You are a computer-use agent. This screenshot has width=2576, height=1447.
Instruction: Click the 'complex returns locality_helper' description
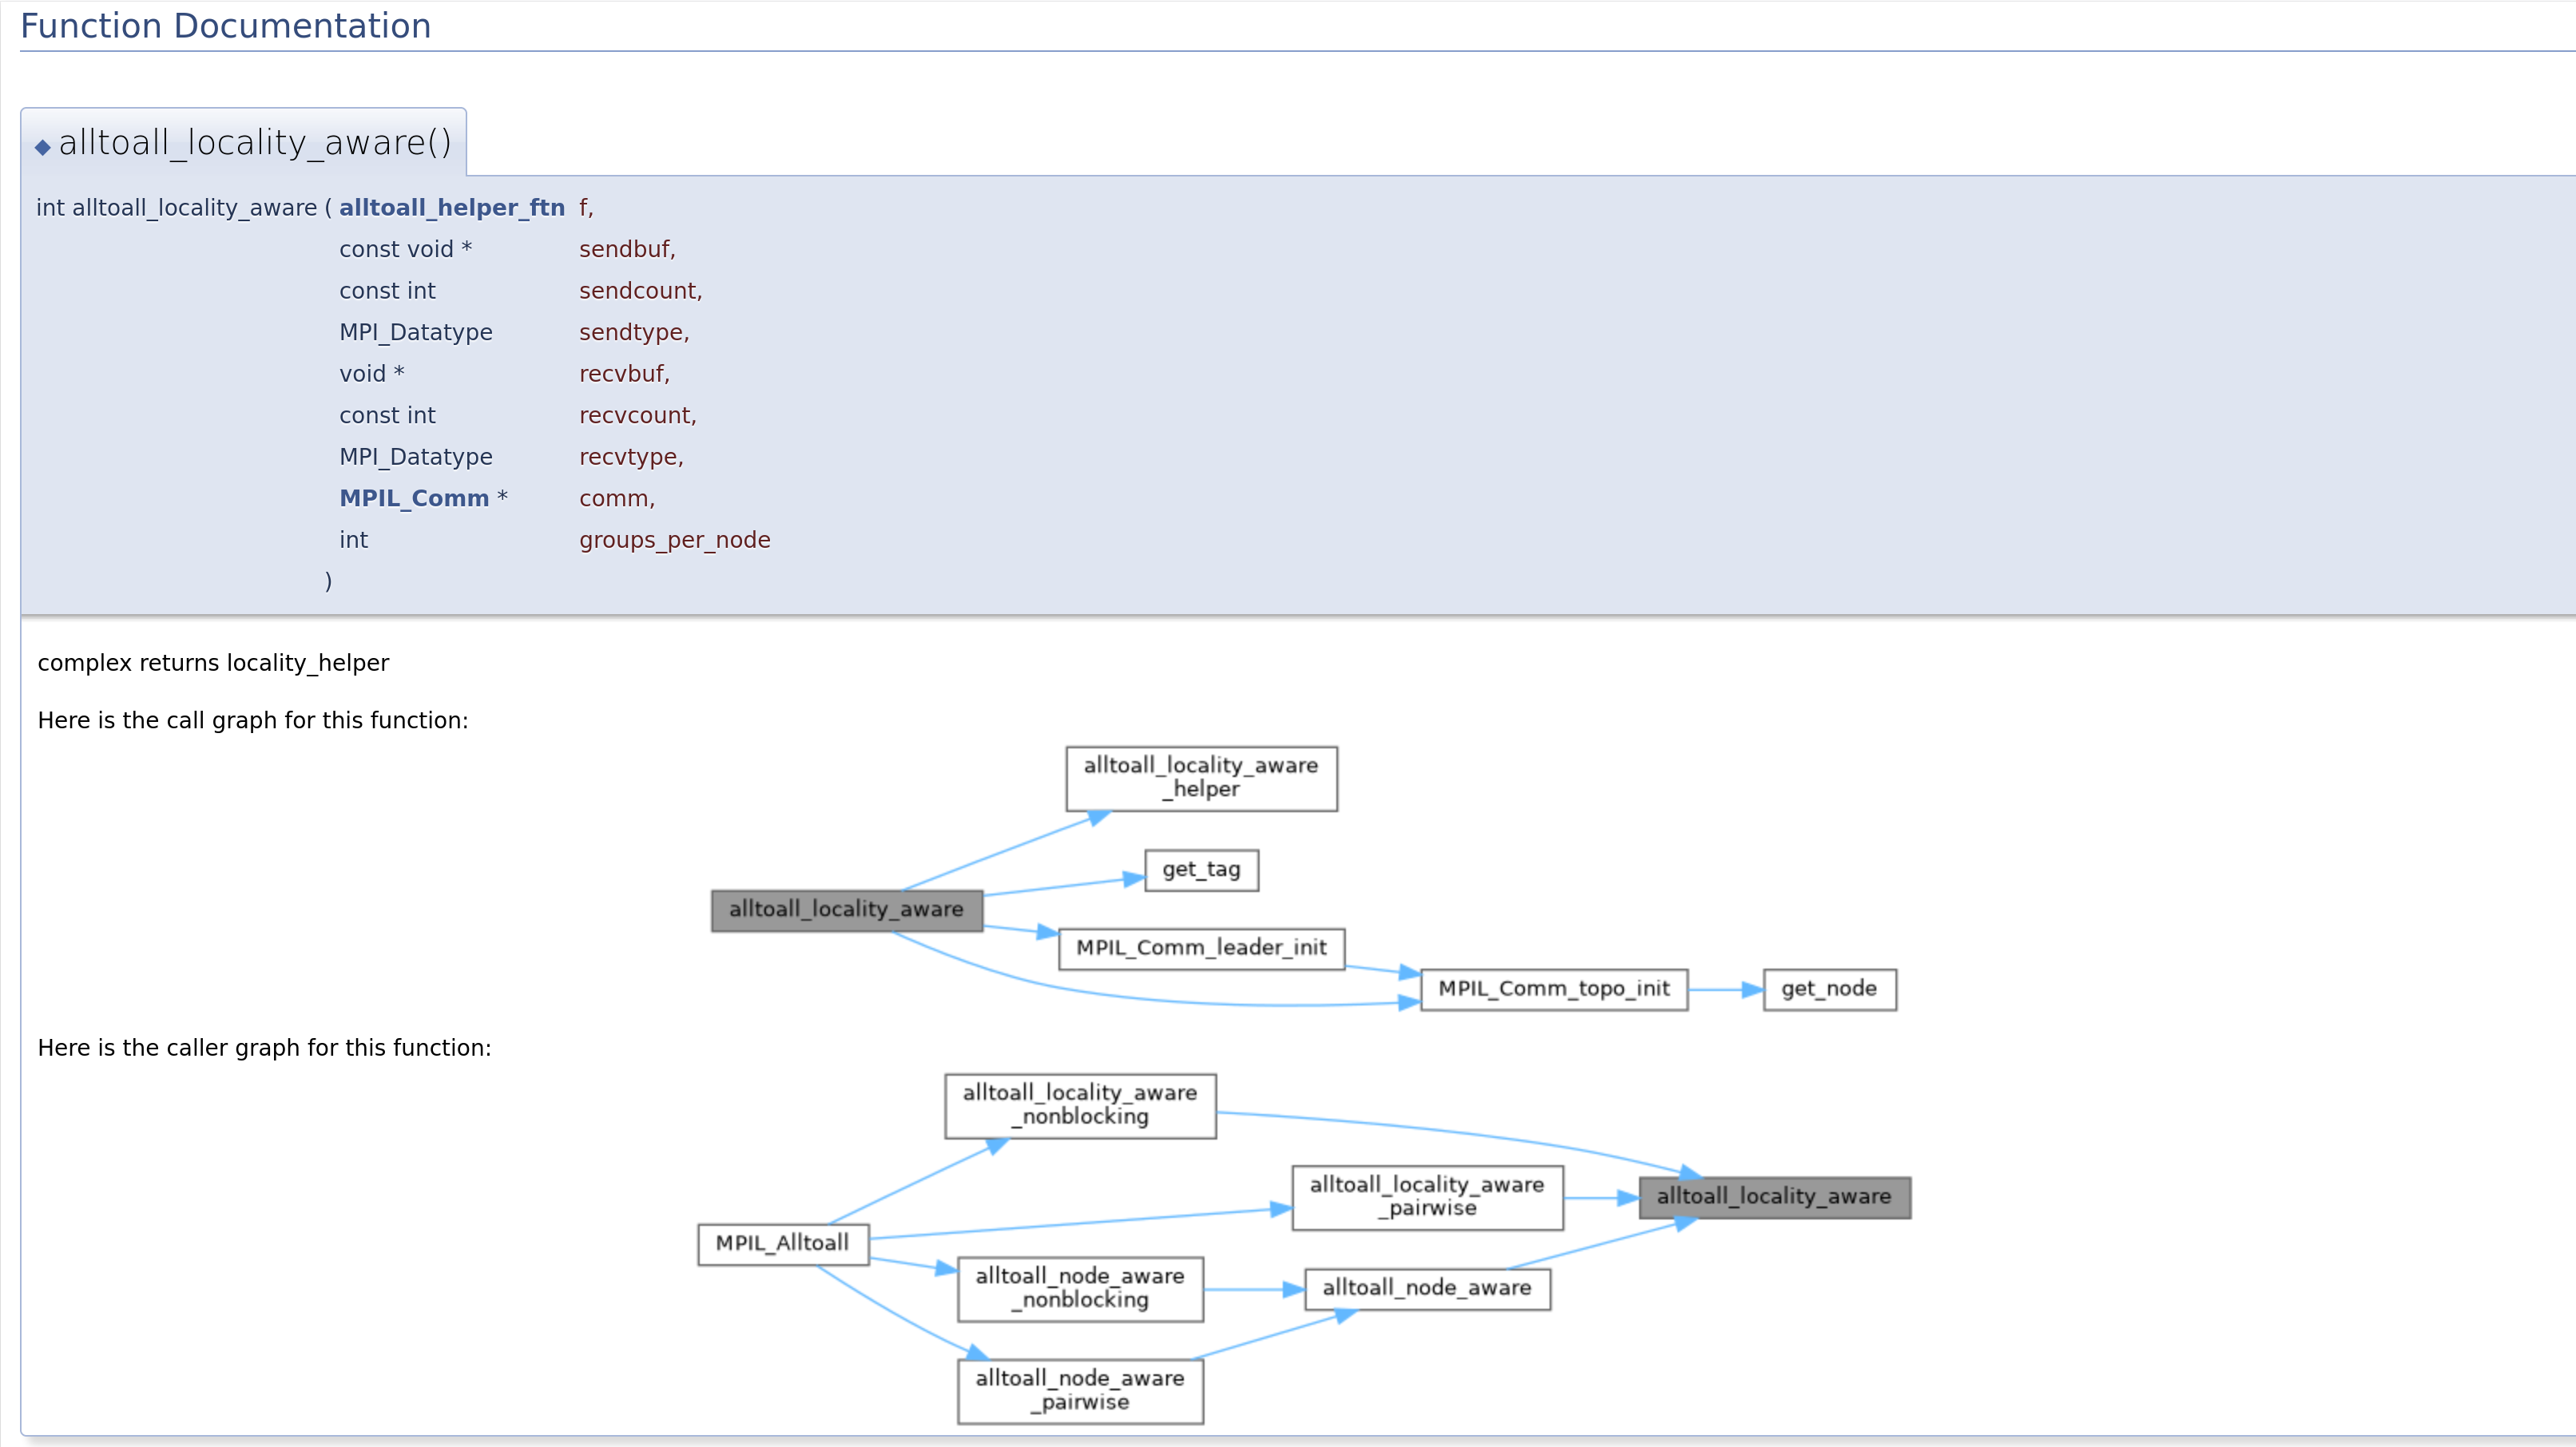point(213,663)
